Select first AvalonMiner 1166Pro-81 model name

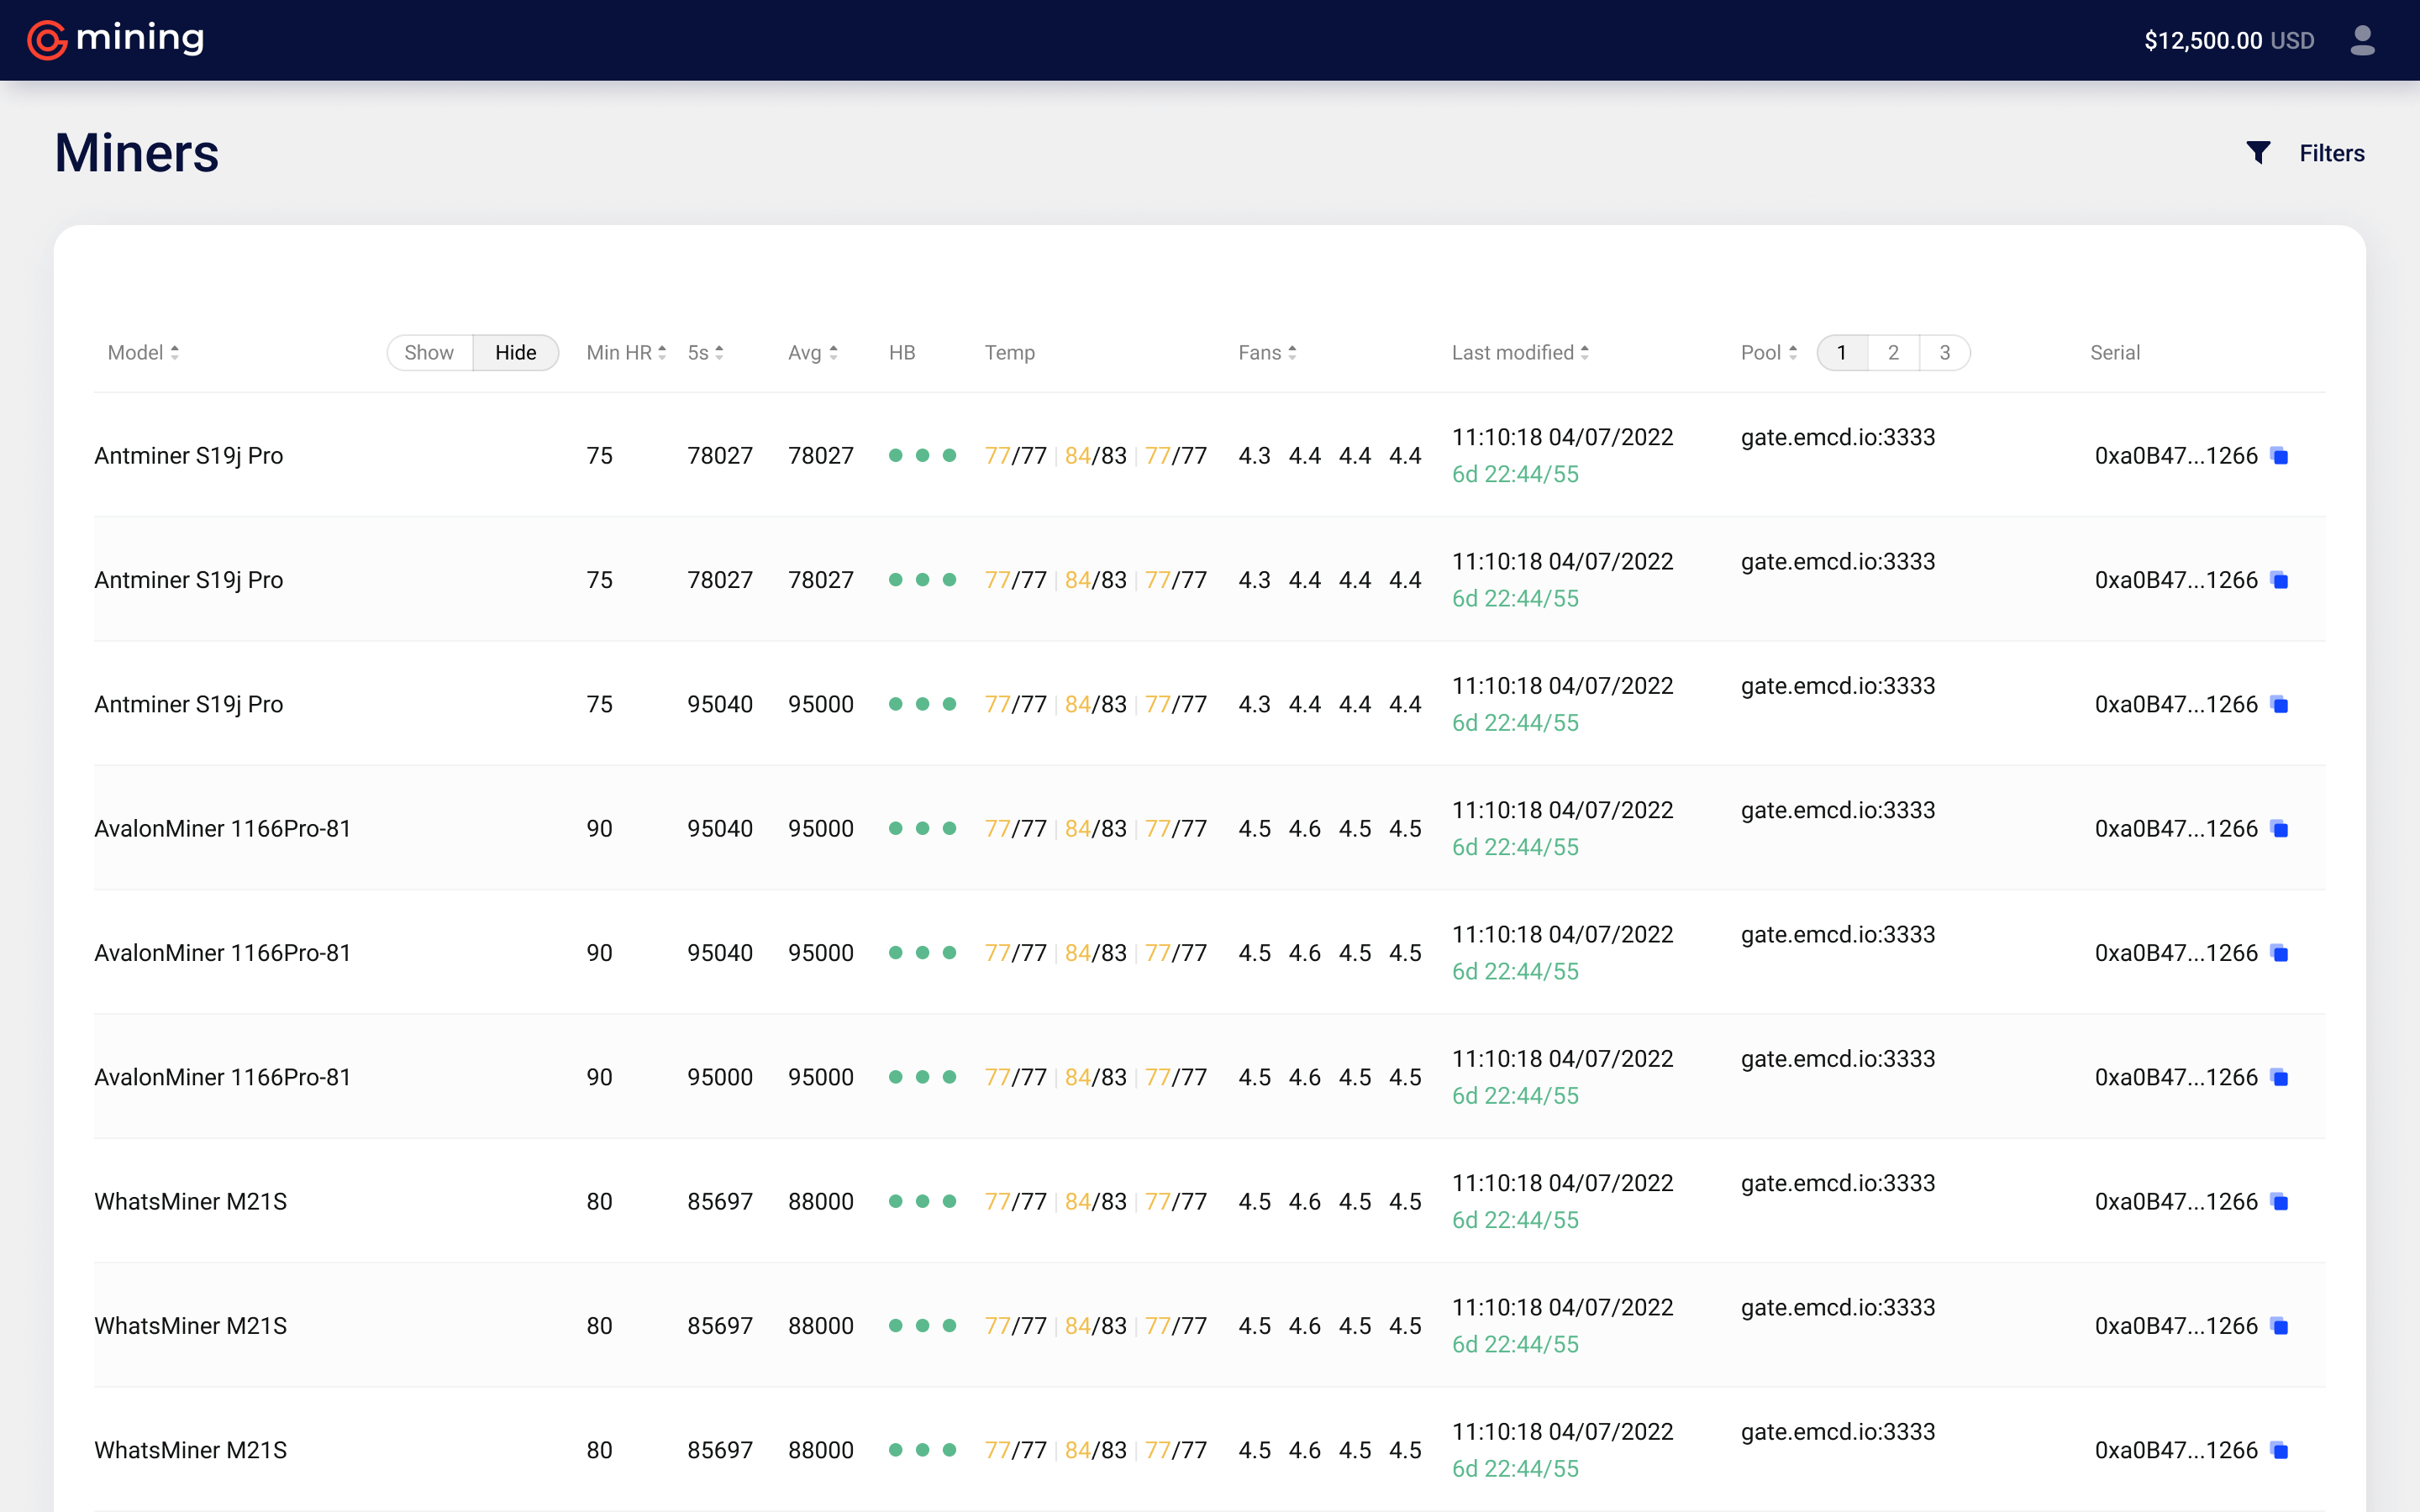223,829
